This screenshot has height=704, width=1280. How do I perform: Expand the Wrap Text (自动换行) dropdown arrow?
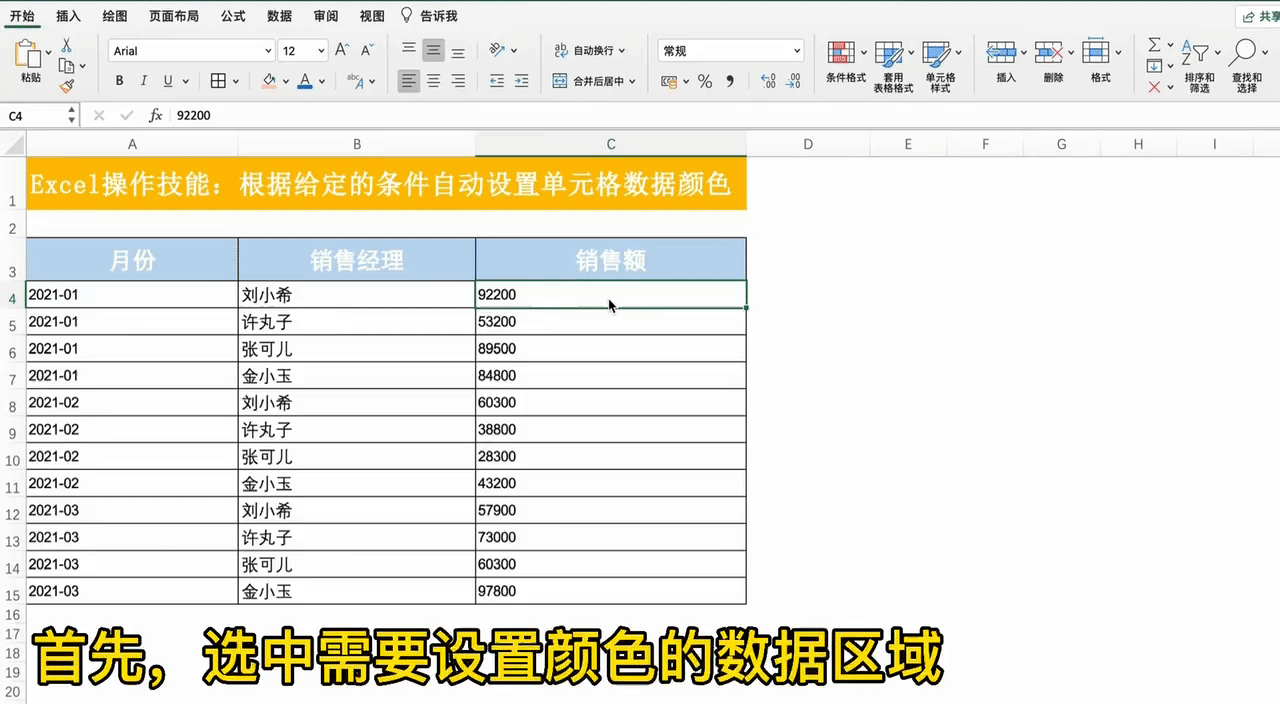622,50
